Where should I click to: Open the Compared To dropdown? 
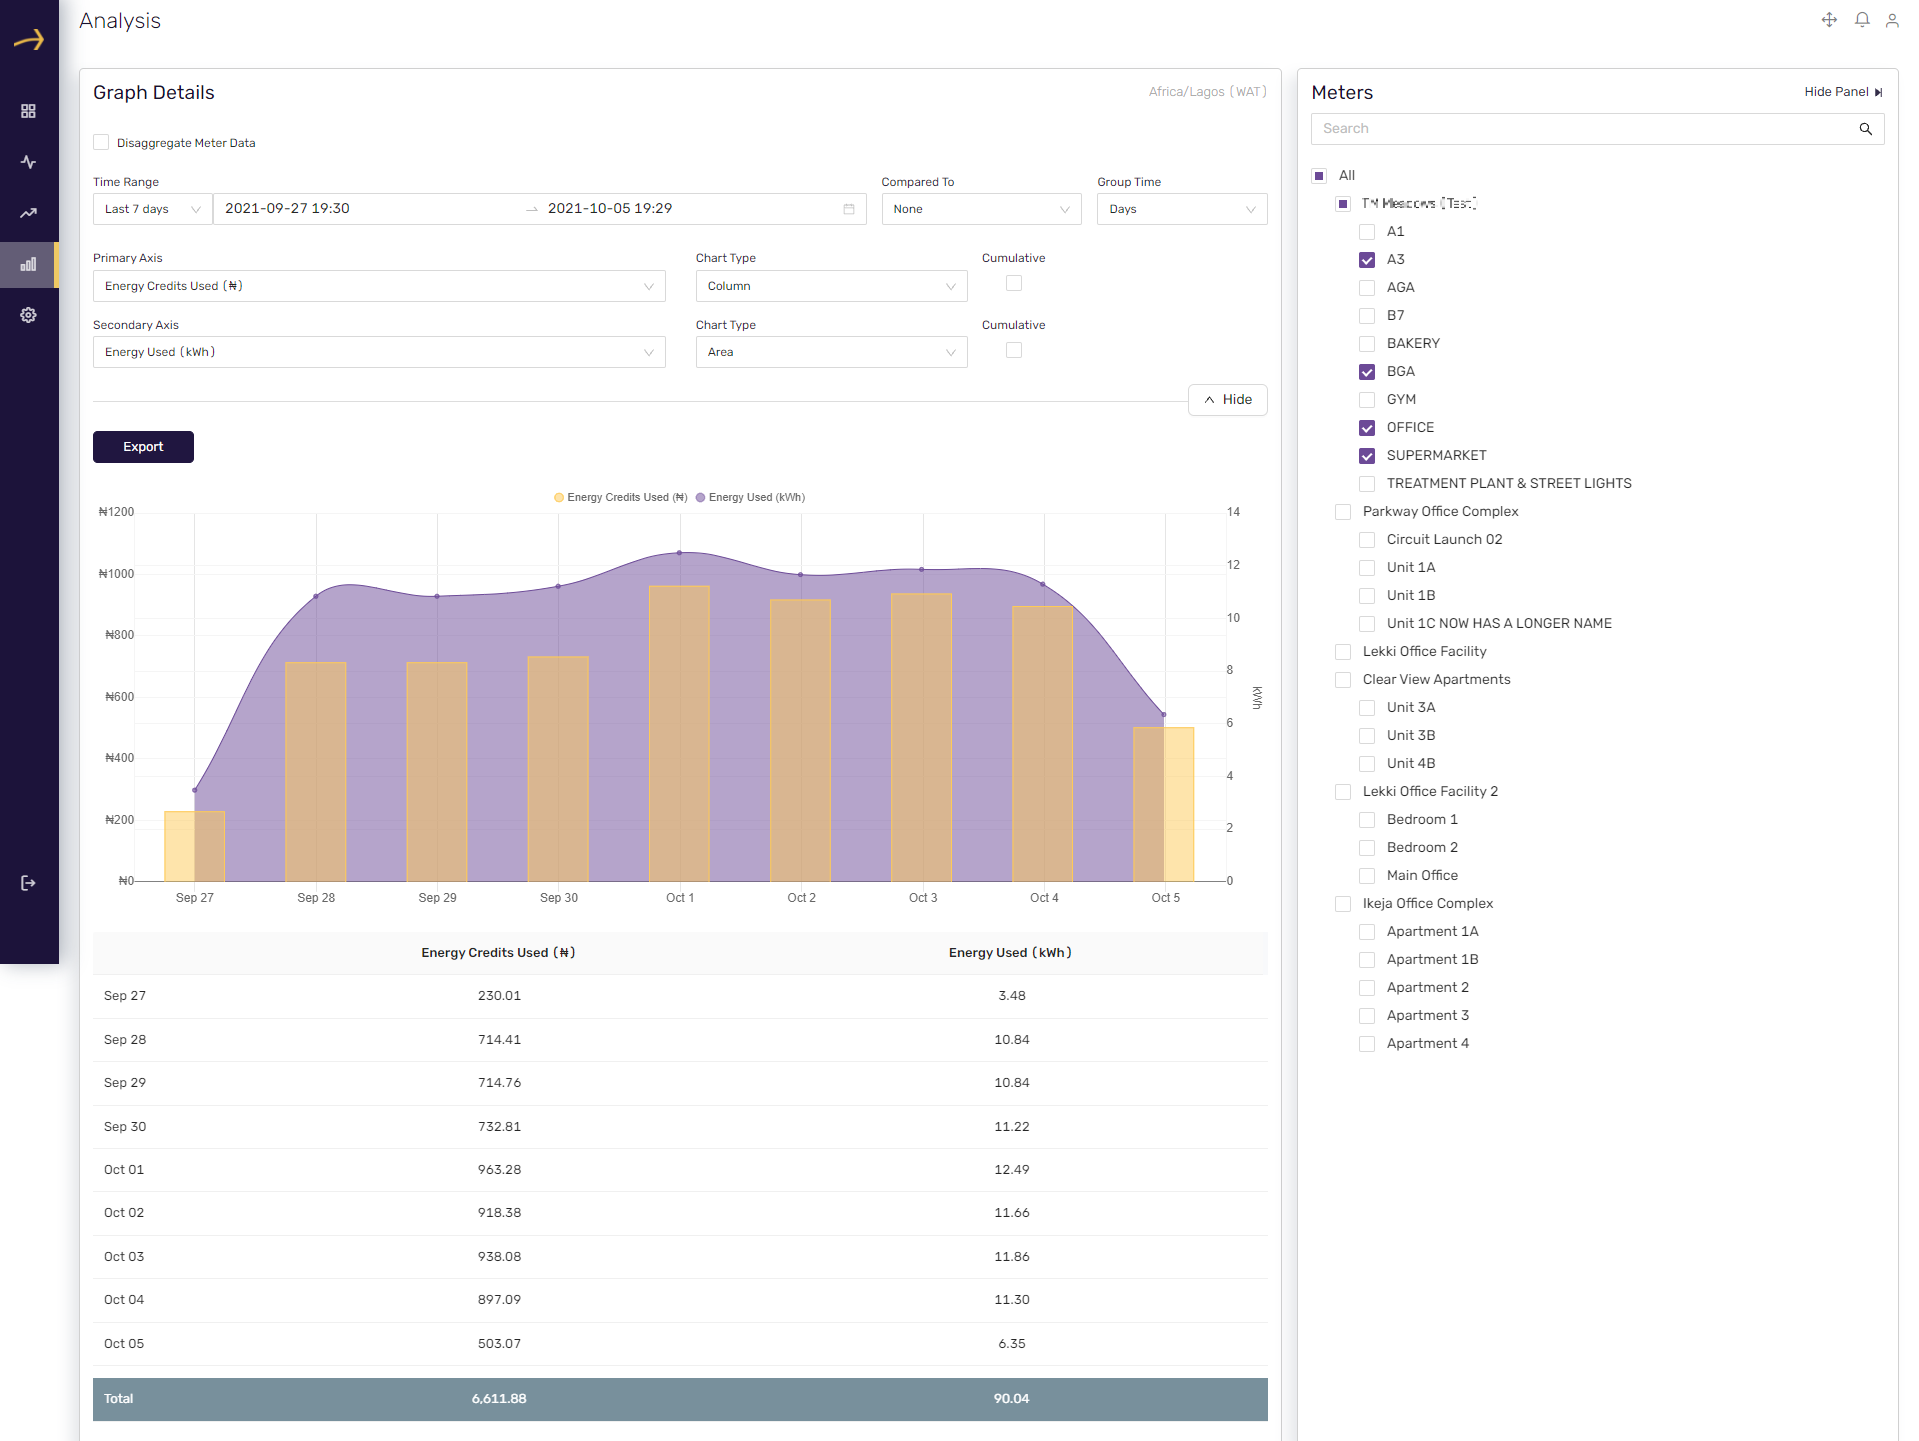pos(981,209)
